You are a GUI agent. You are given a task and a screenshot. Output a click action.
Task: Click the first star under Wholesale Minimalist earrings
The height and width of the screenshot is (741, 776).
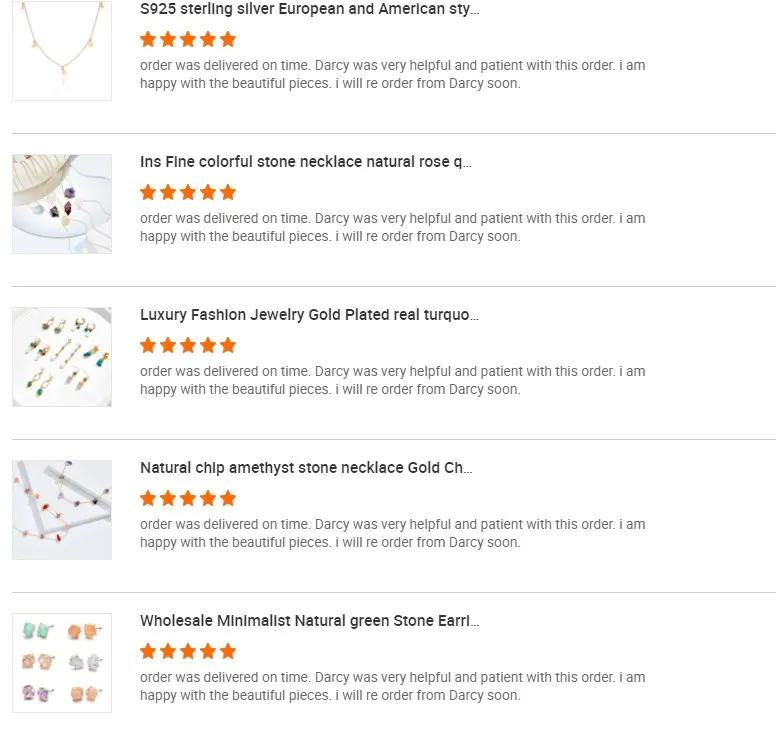[148, 651]
